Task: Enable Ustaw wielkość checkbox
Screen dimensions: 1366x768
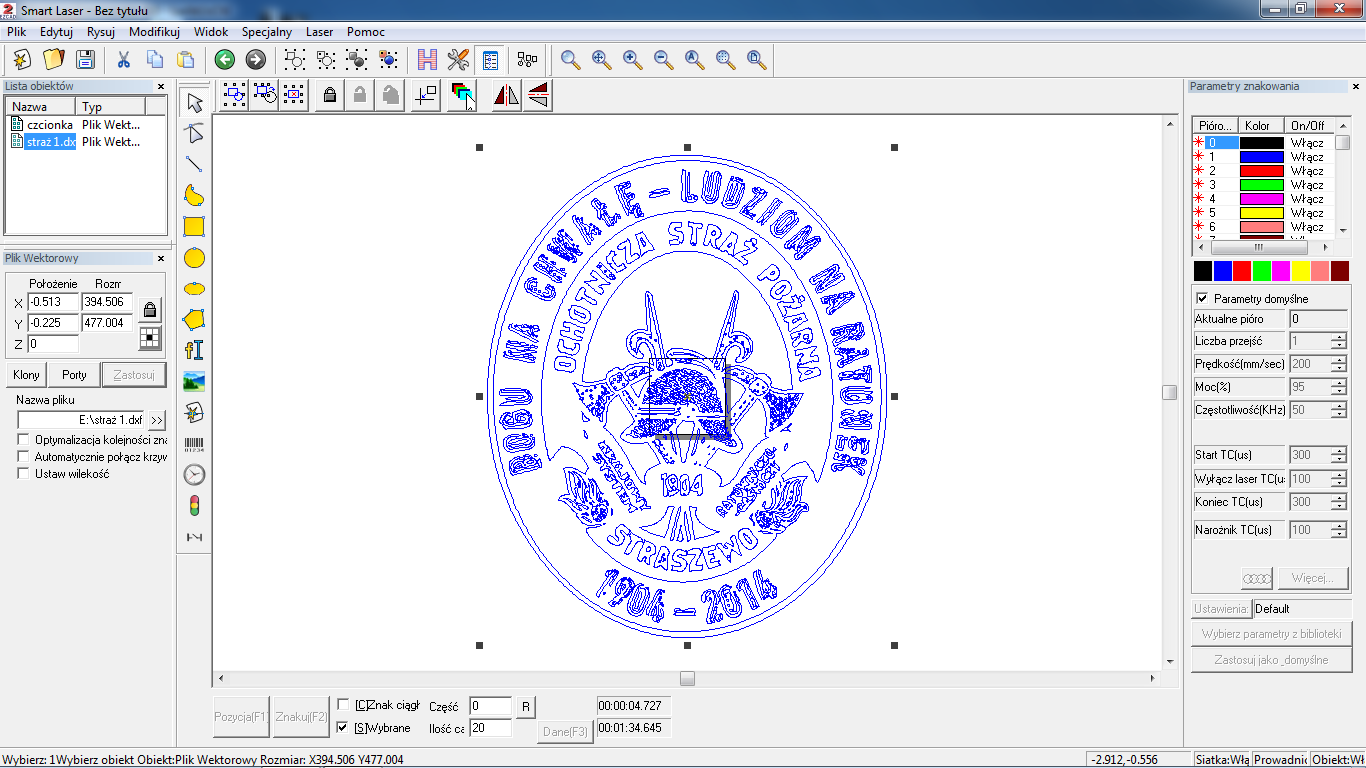Action: pos(25,473)
